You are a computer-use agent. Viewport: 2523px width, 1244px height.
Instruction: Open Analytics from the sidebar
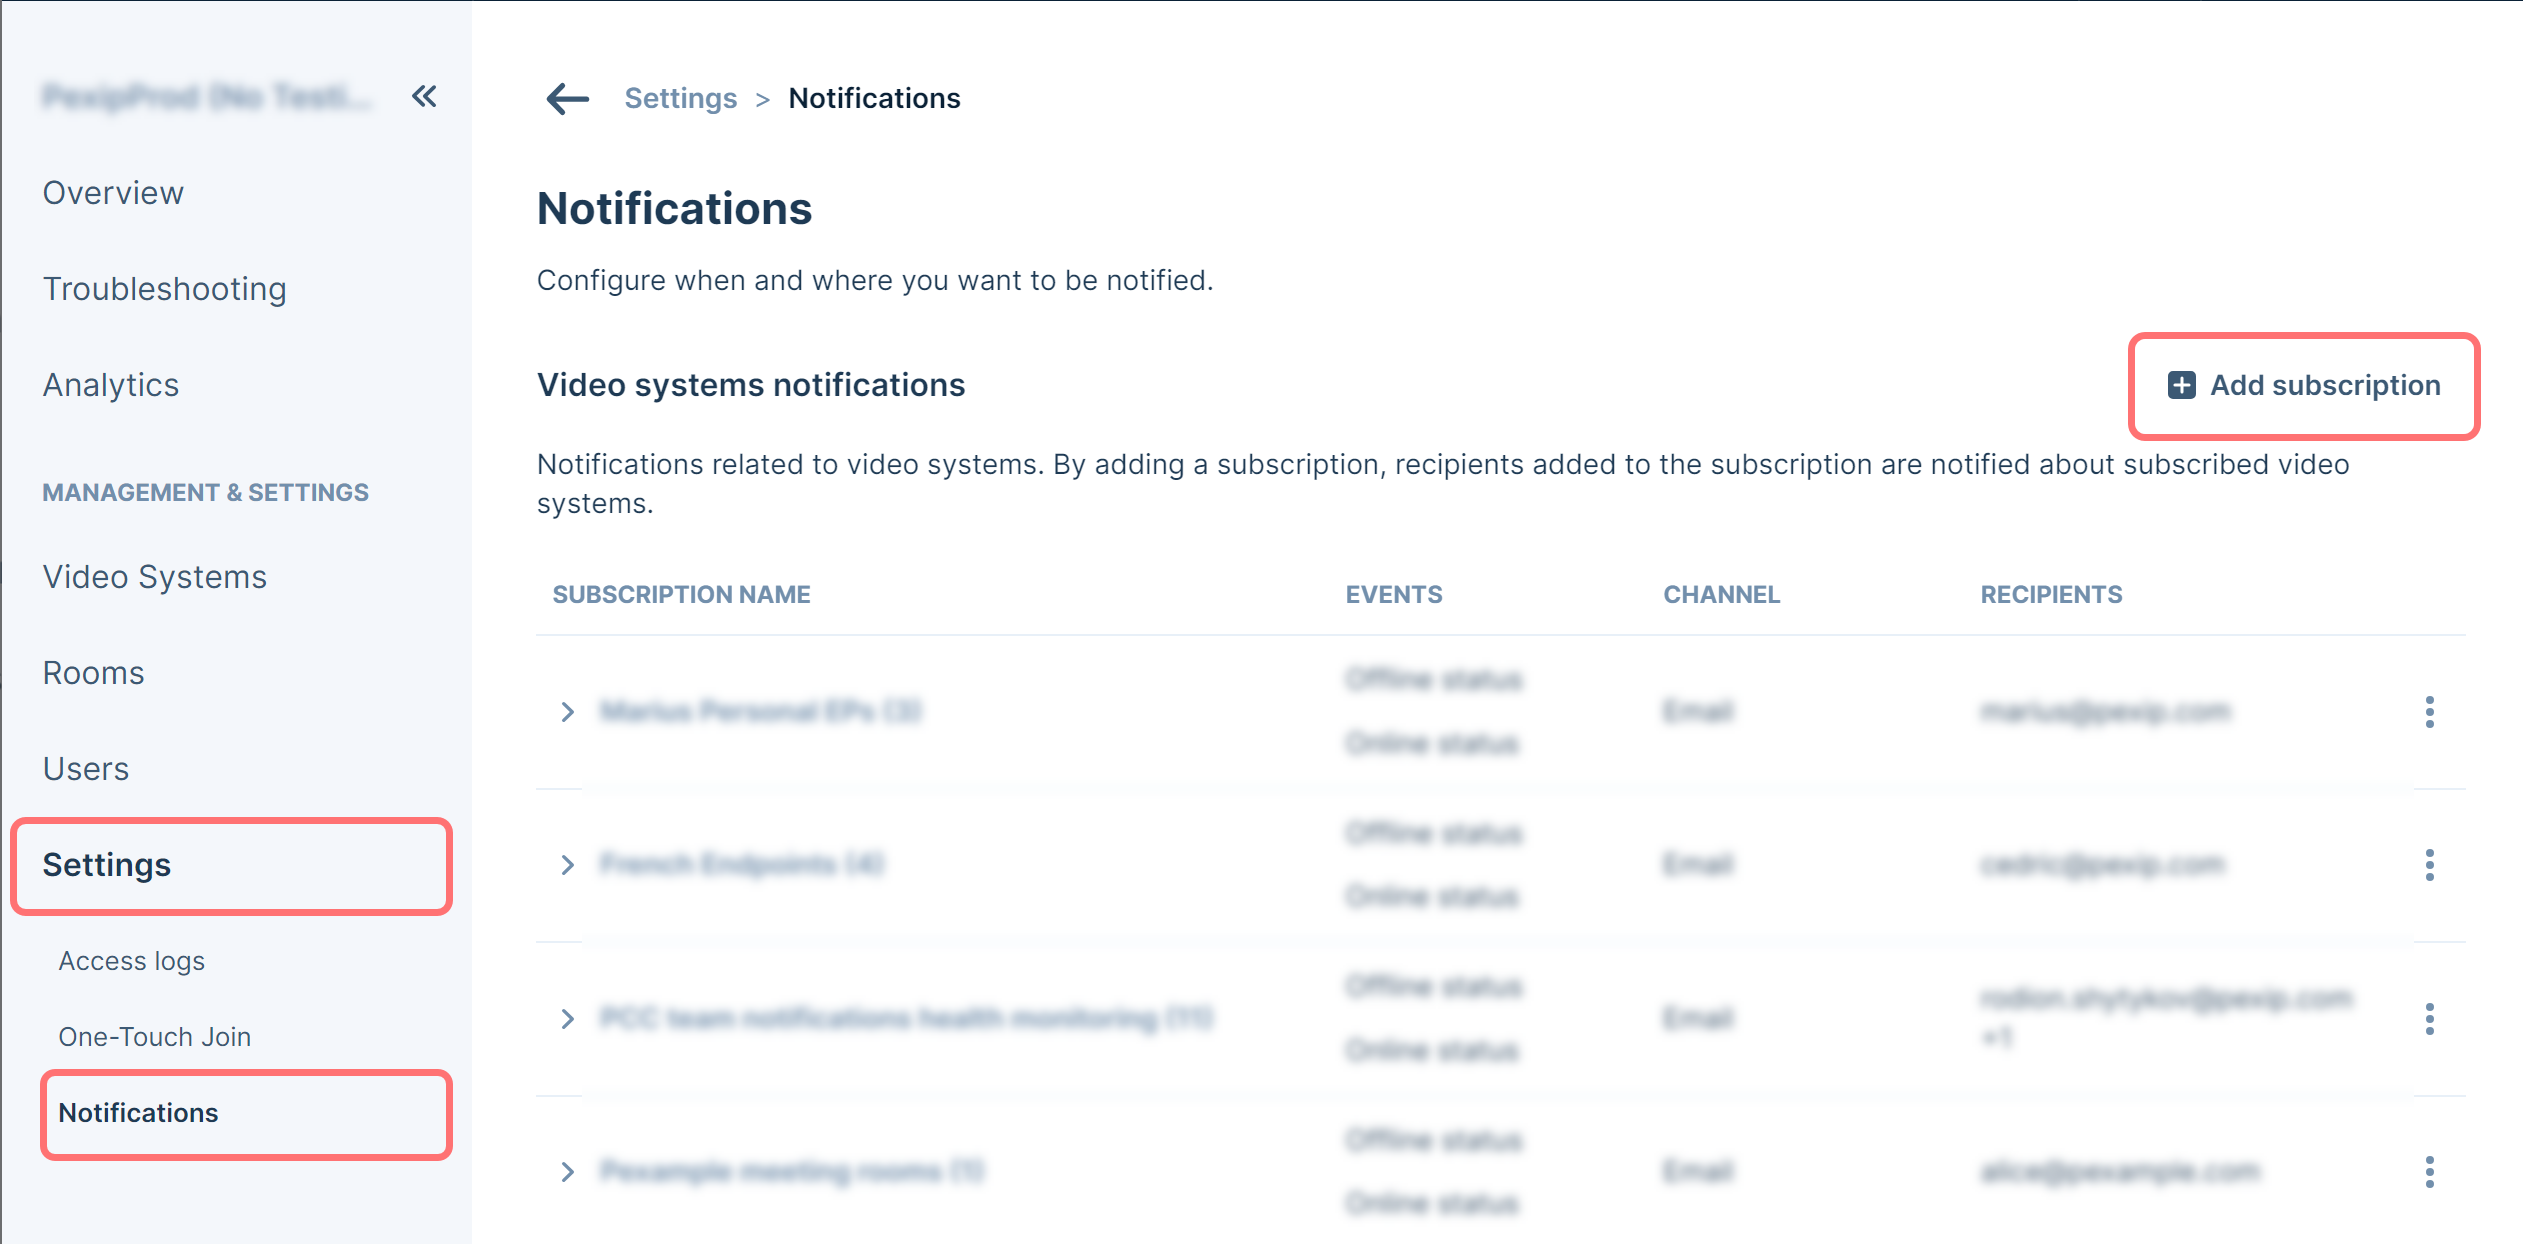pos(110,385)
